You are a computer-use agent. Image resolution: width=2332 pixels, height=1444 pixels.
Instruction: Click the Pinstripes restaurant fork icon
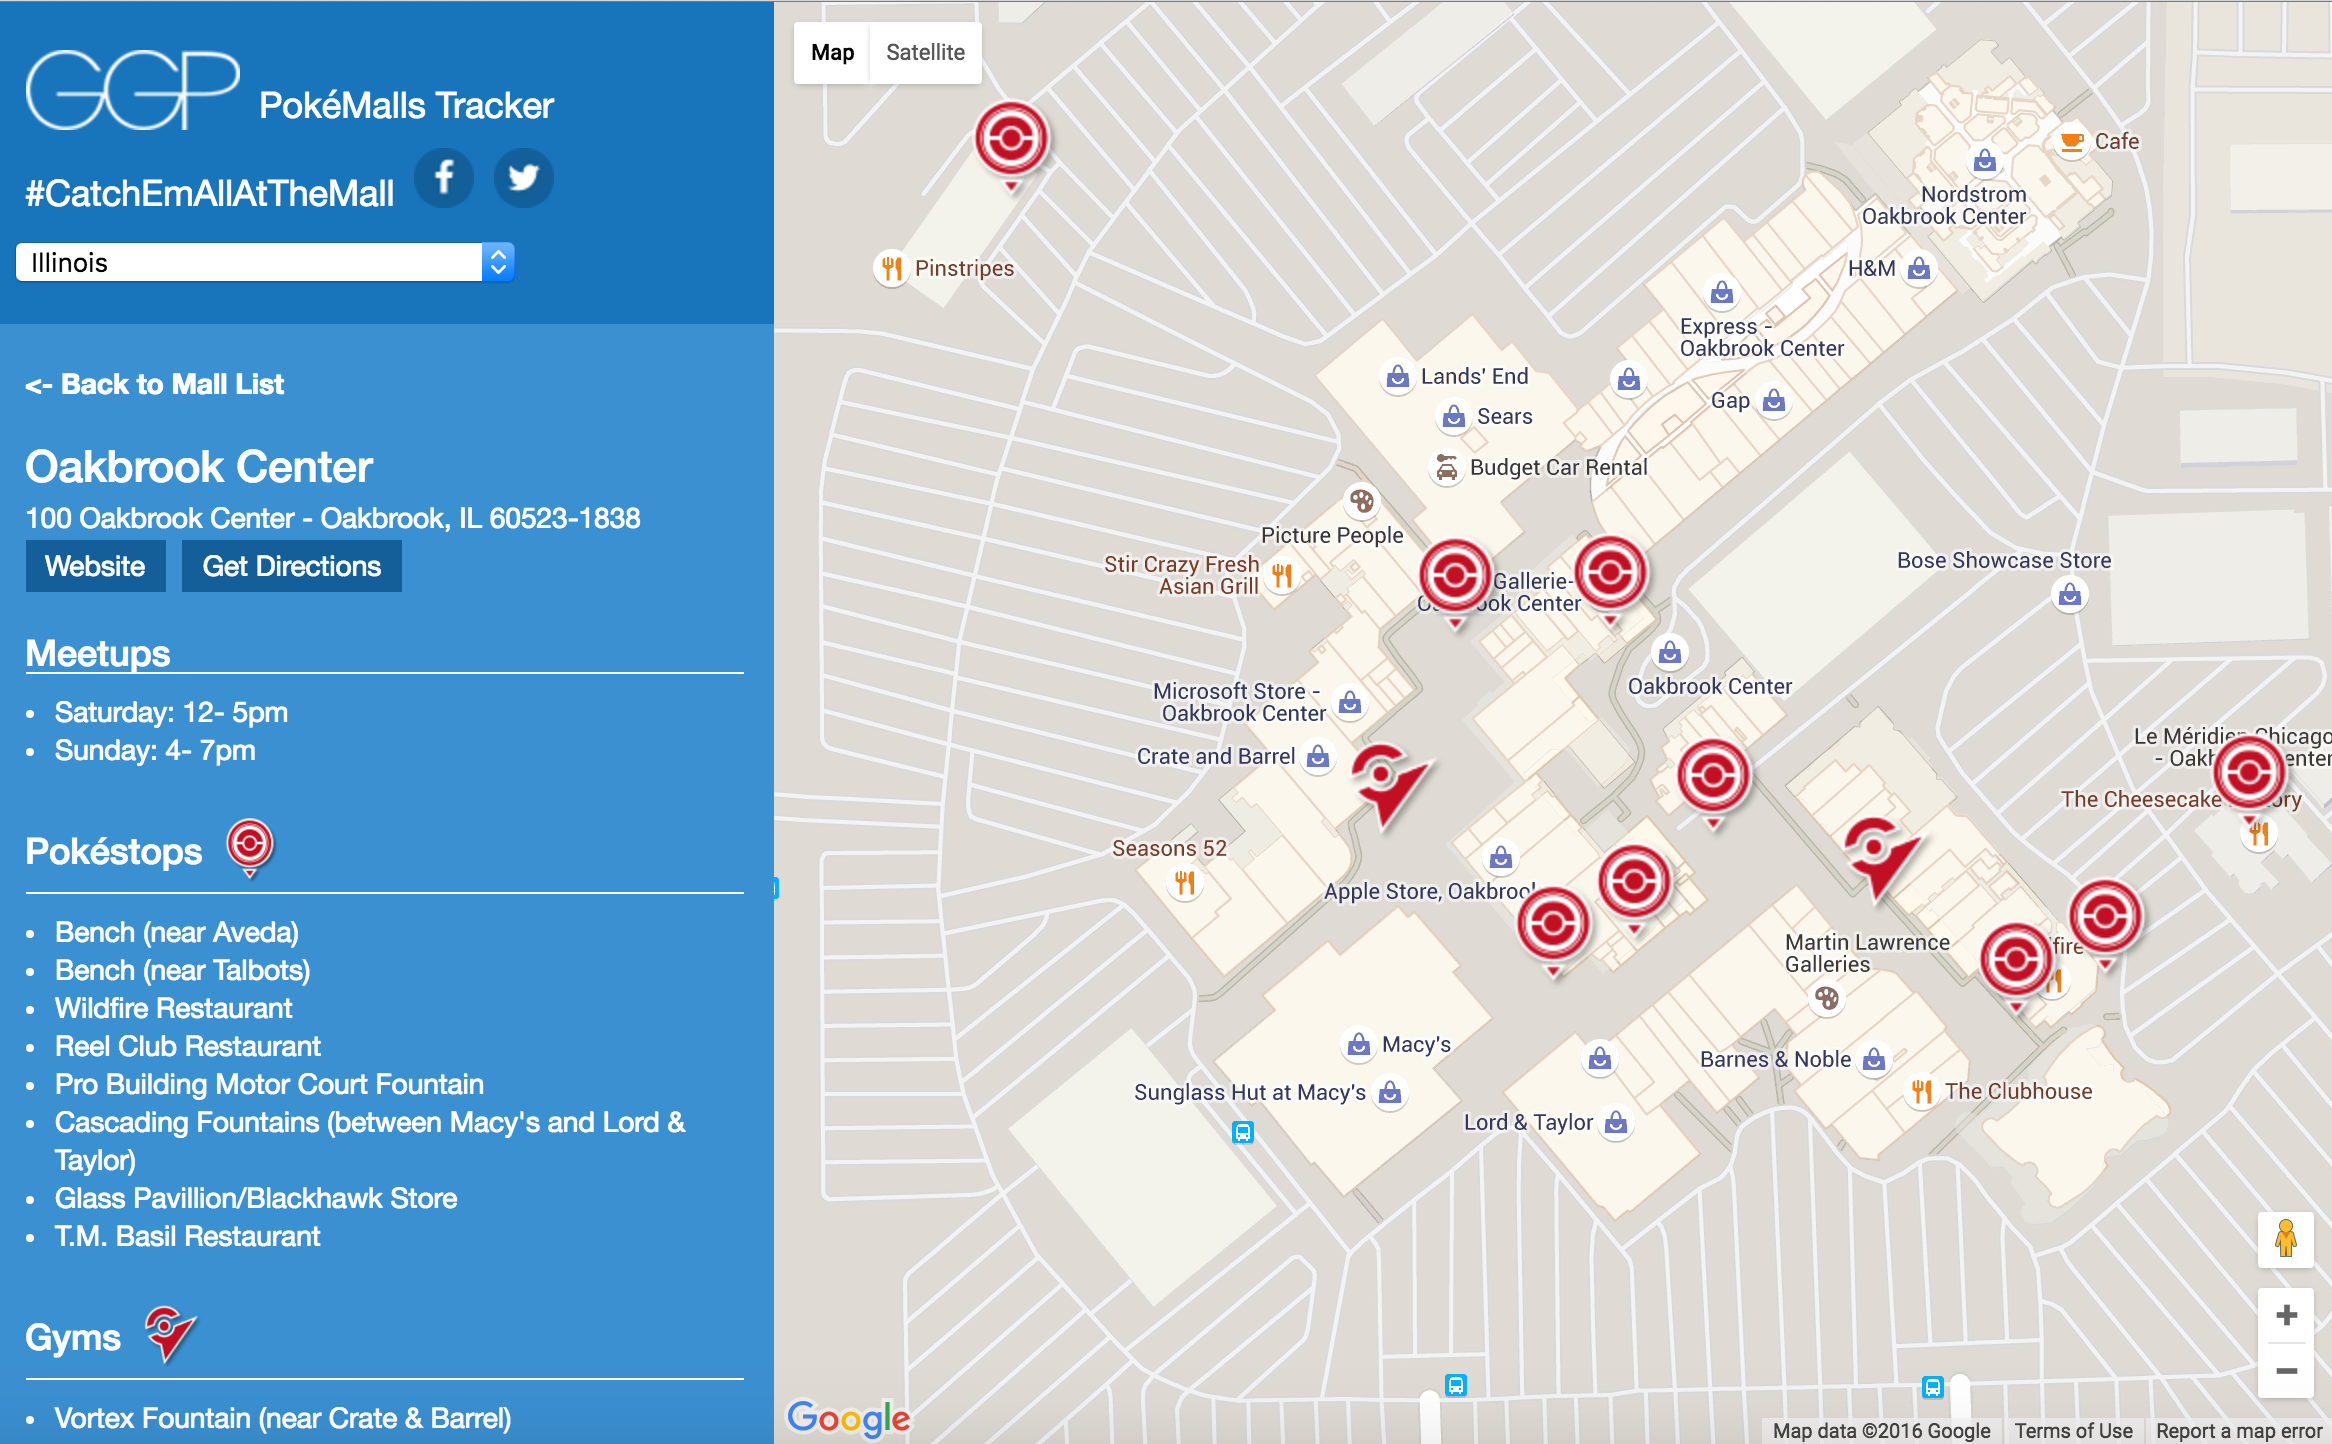[x=891, y=268]
